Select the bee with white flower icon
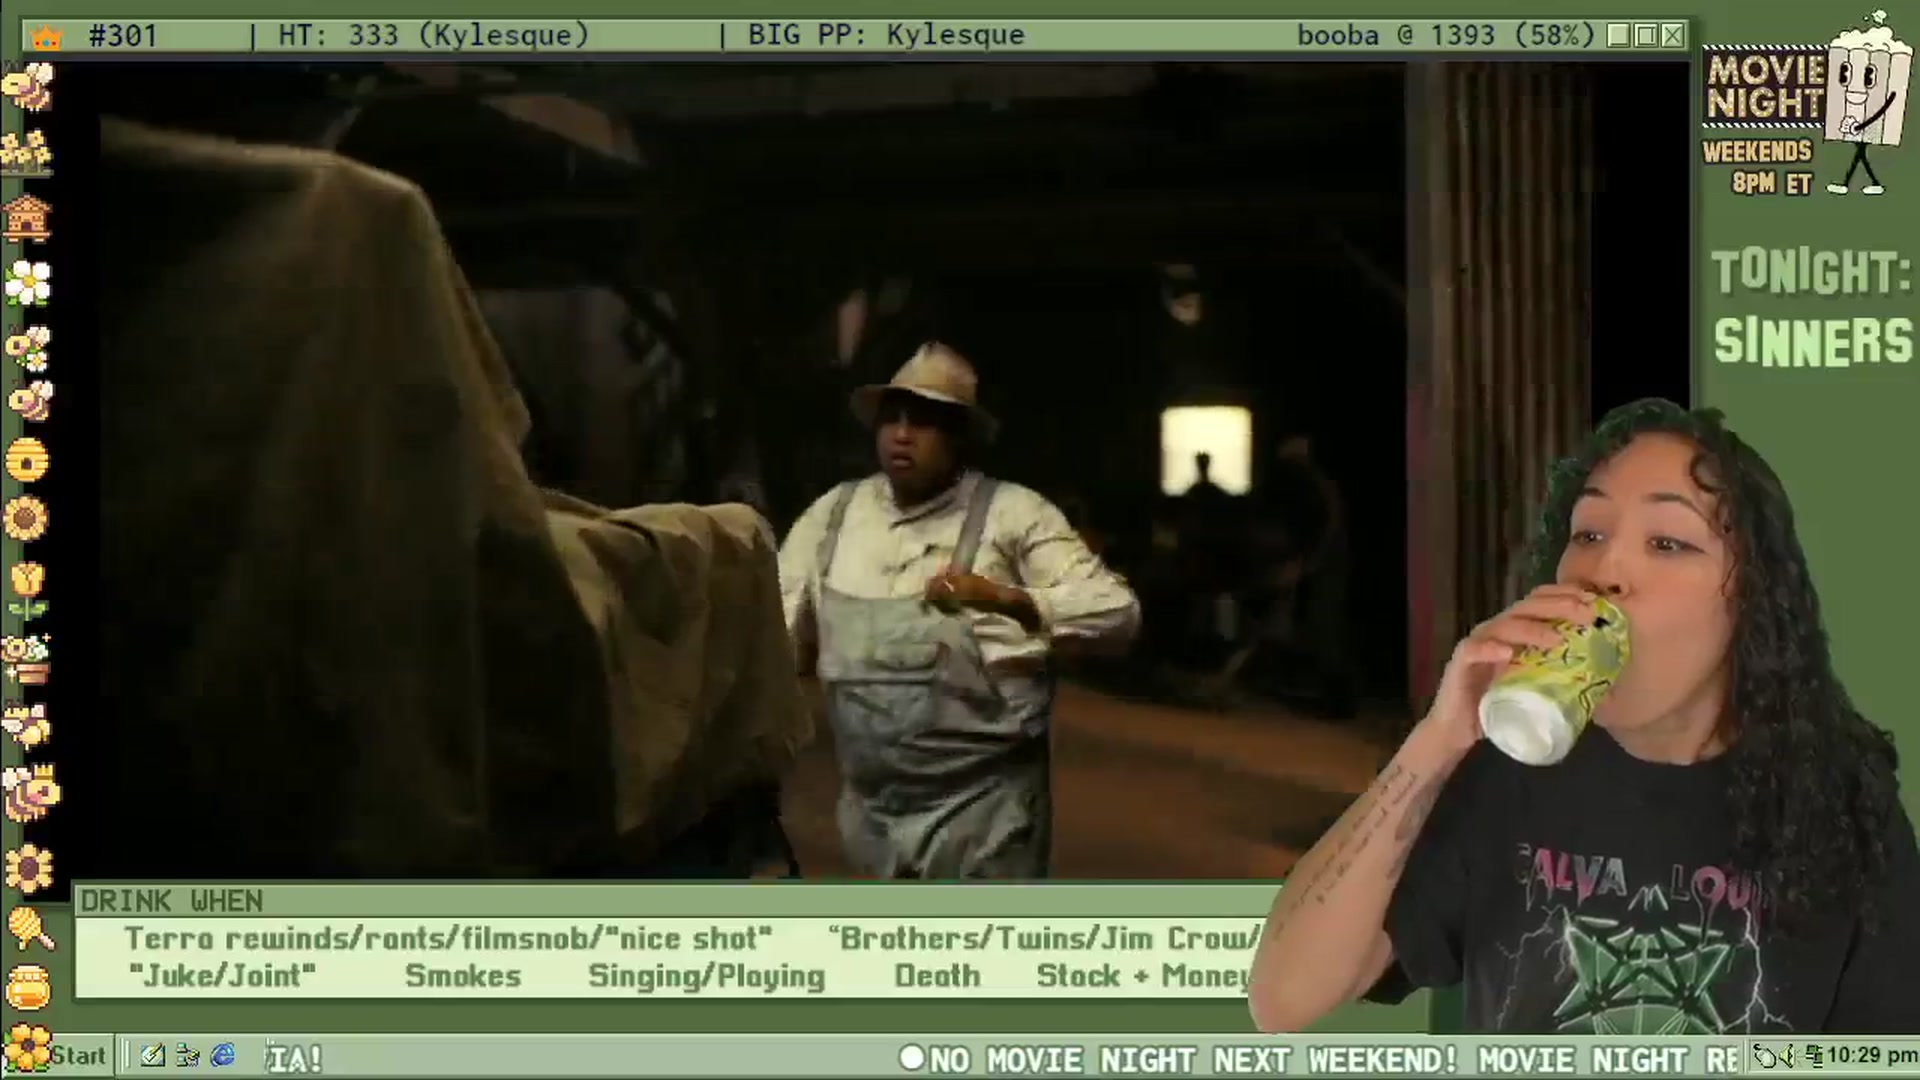 click(x=29, y=348)
